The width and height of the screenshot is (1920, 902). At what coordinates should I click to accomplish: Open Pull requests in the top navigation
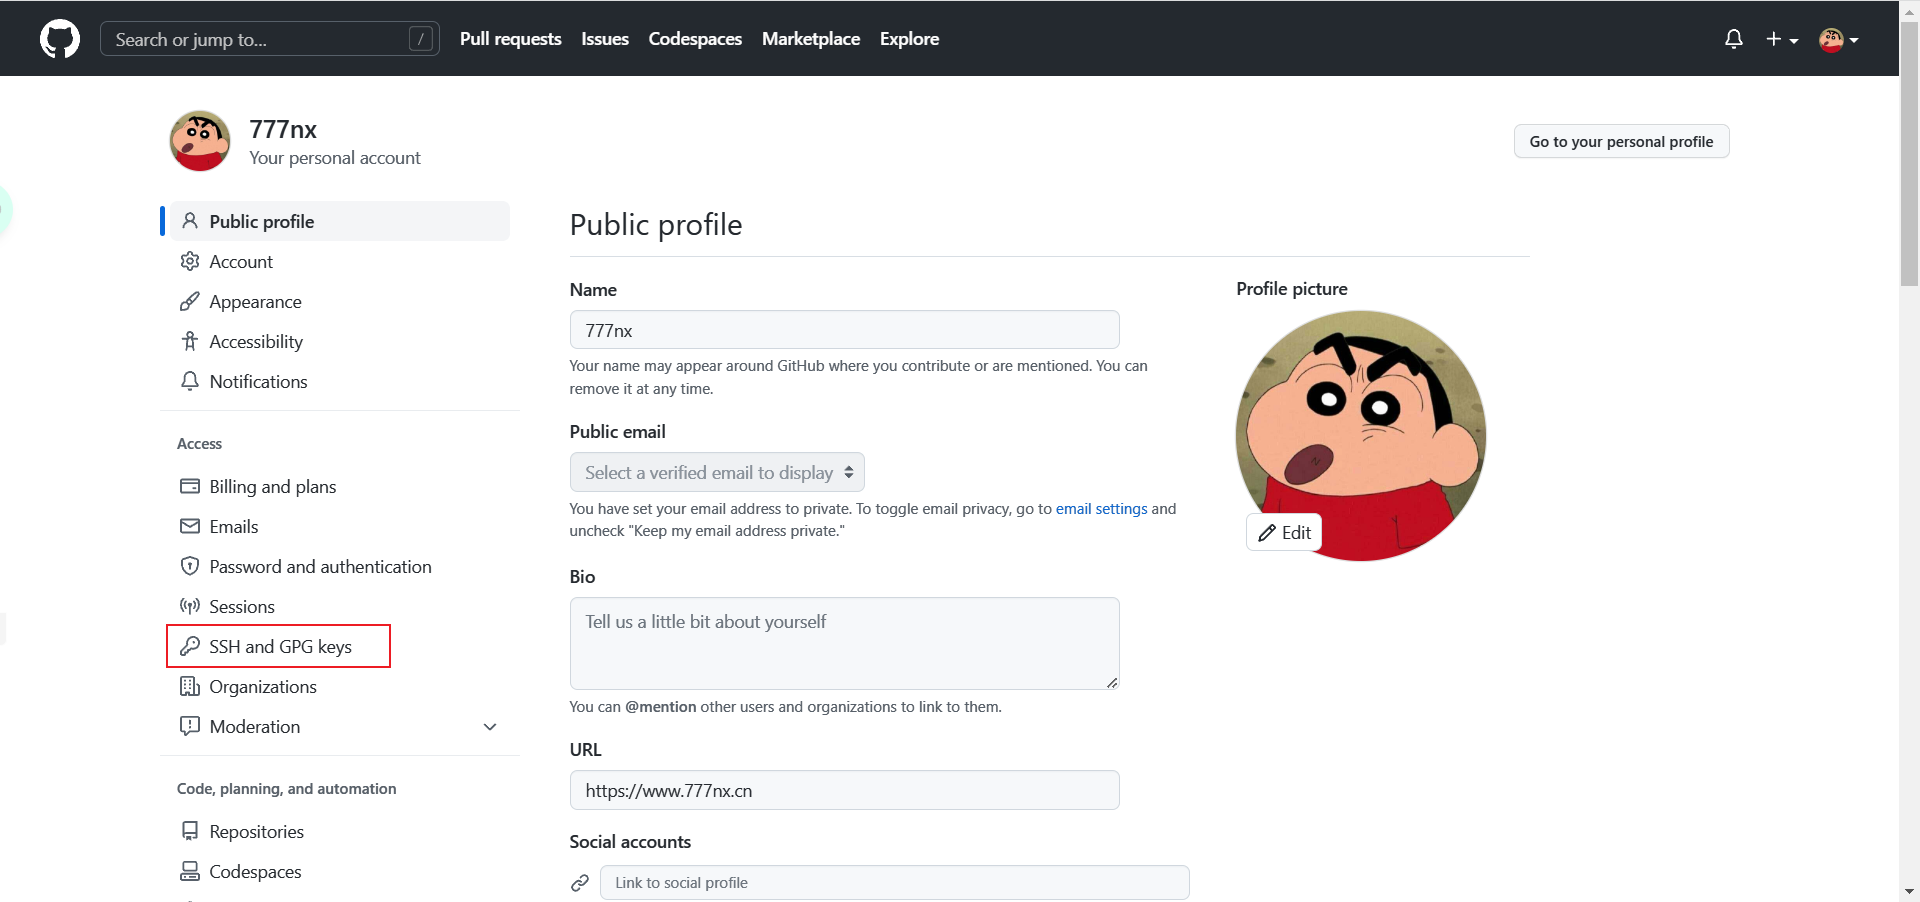point(511,39)
